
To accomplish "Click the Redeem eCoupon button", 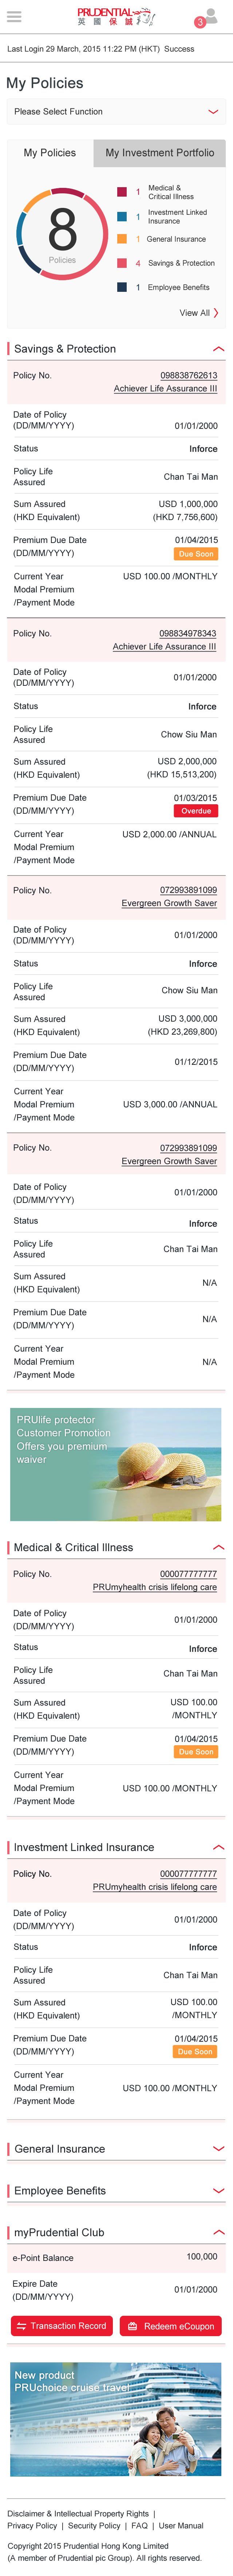I will (x=171, y=2326).
